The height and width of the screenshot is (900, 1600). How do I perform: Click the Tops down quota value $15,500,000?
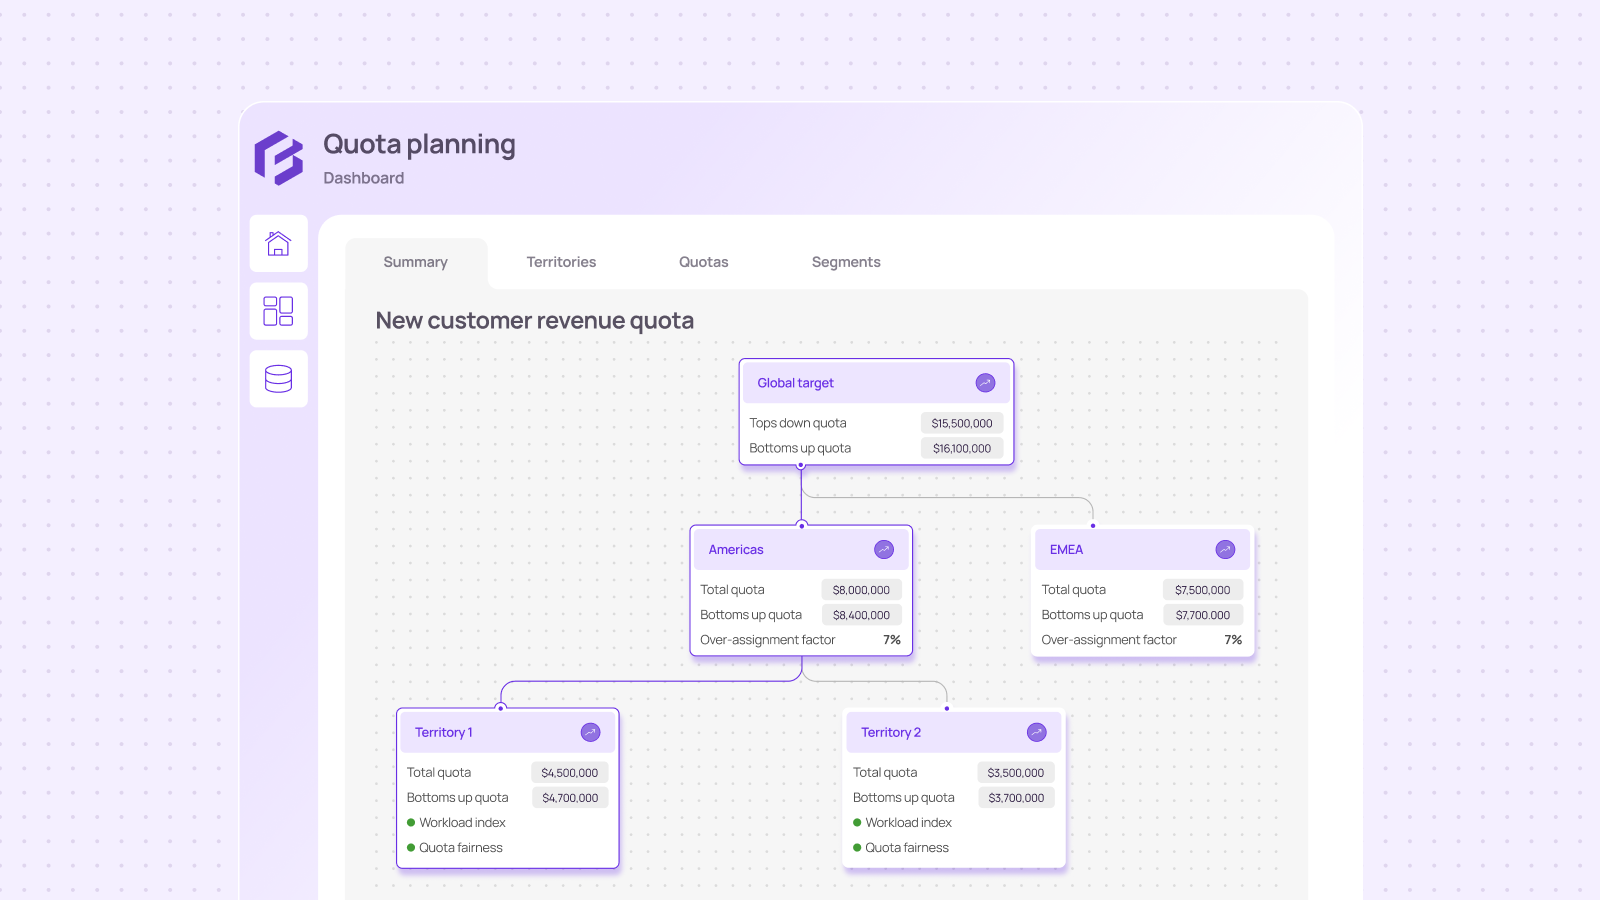tap(962, 424)
